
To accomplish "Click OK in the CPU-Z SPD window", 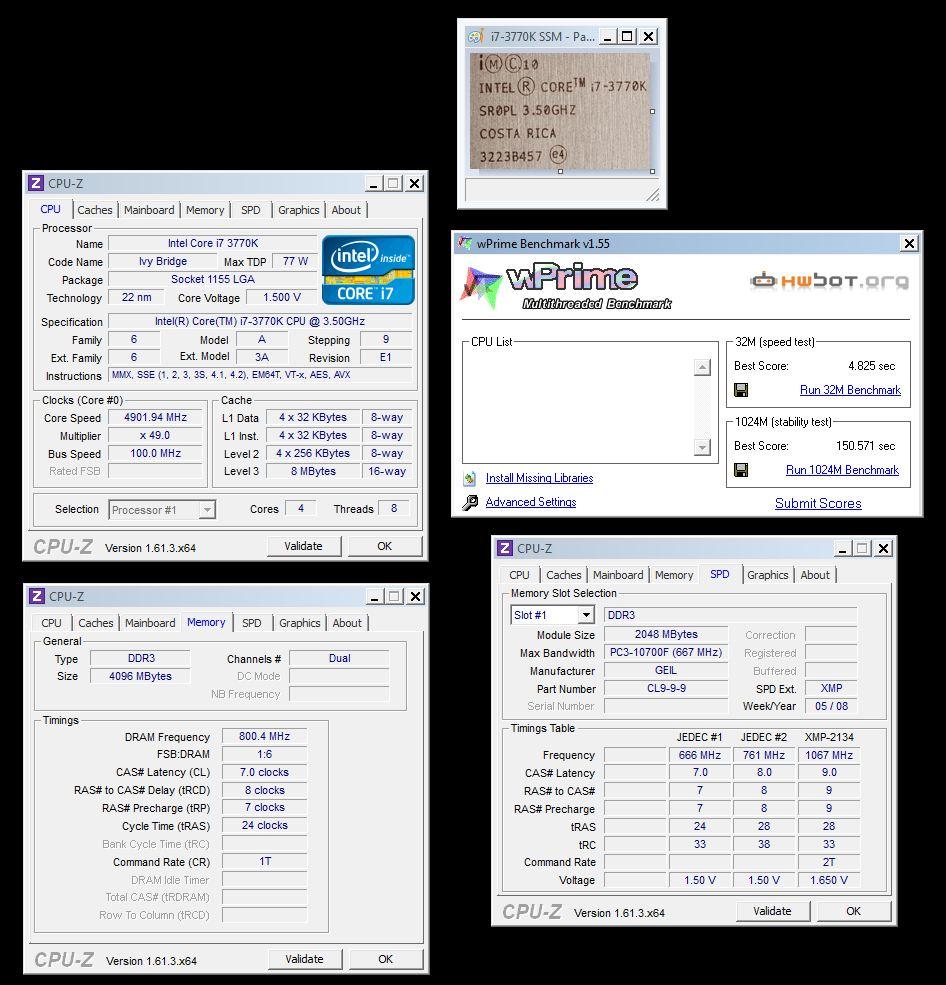I will (854, 911).
